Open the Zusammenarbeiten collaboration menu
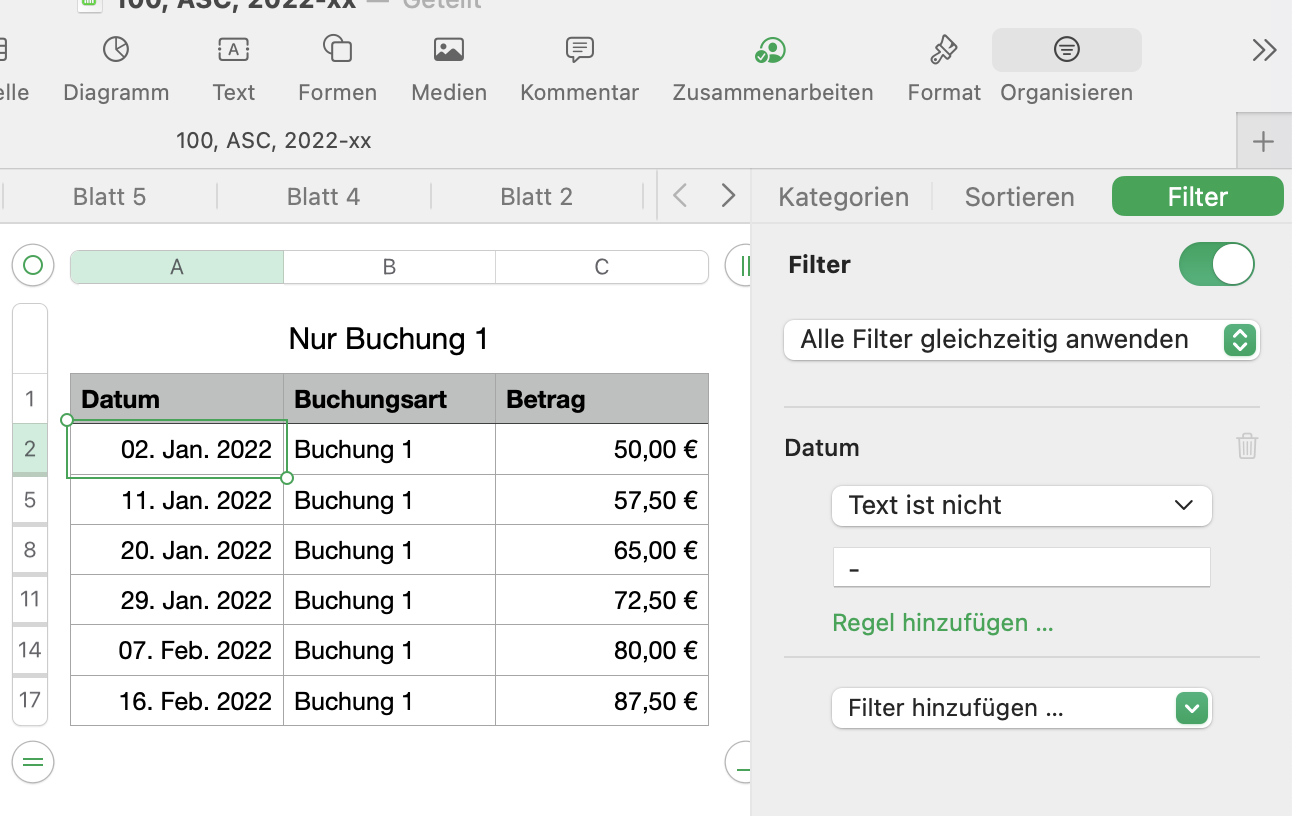The height and width of the screenshot is (816, 1292). pos(772,67)
